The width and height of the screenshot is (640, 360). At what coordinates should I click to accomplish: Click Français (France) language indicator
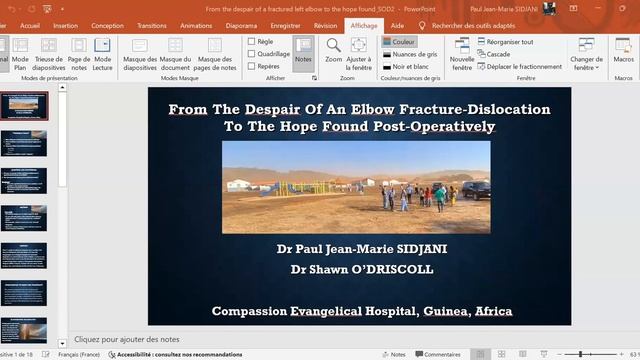pos(79,355)
